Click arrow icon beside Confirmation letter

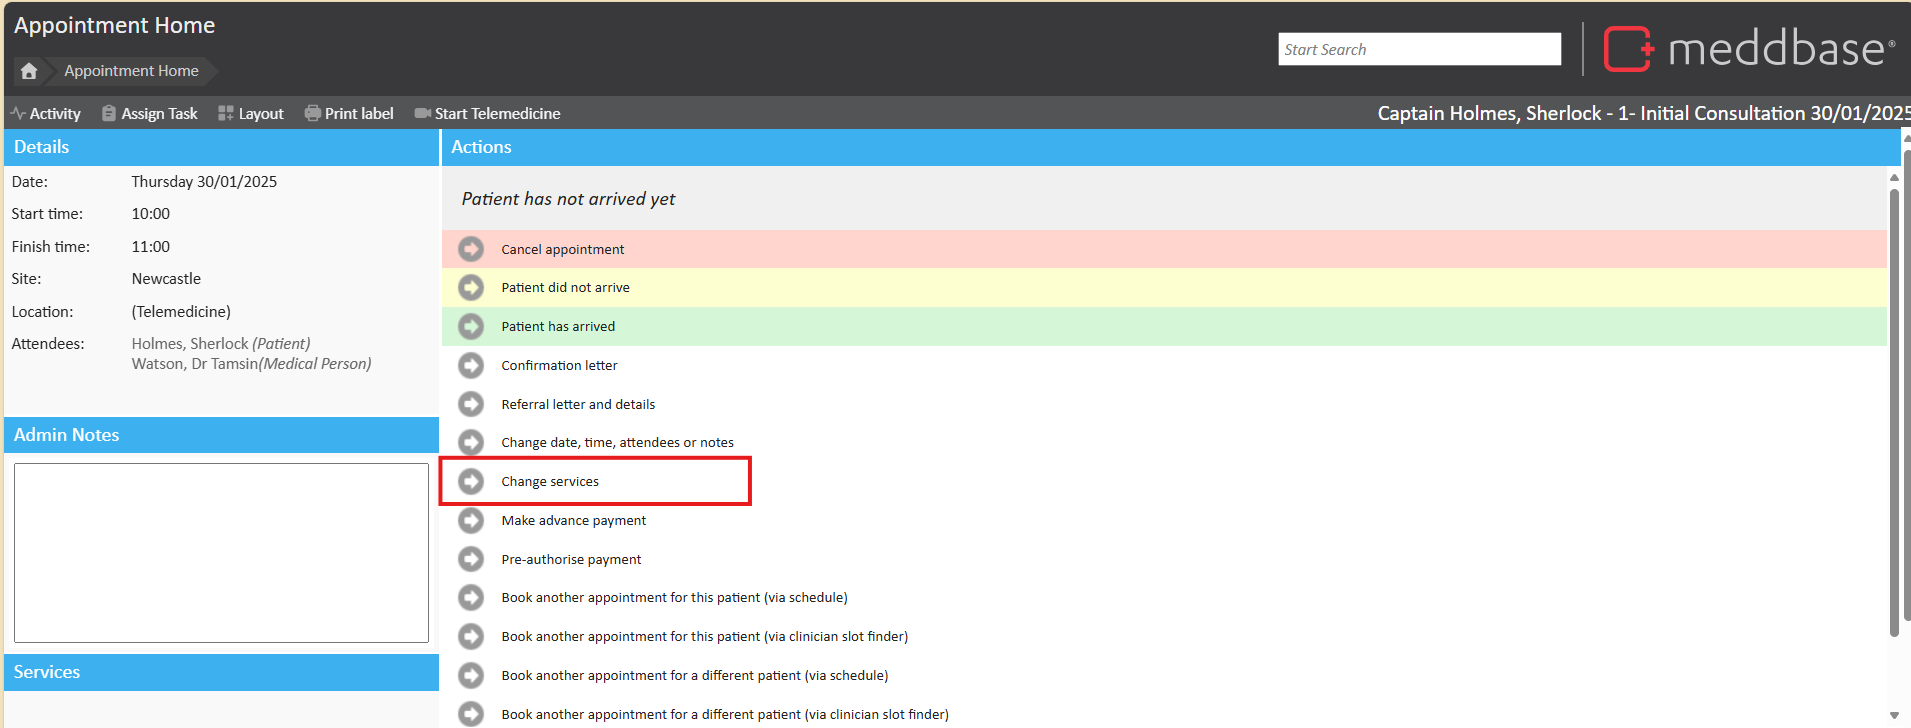tap(471, 366)
